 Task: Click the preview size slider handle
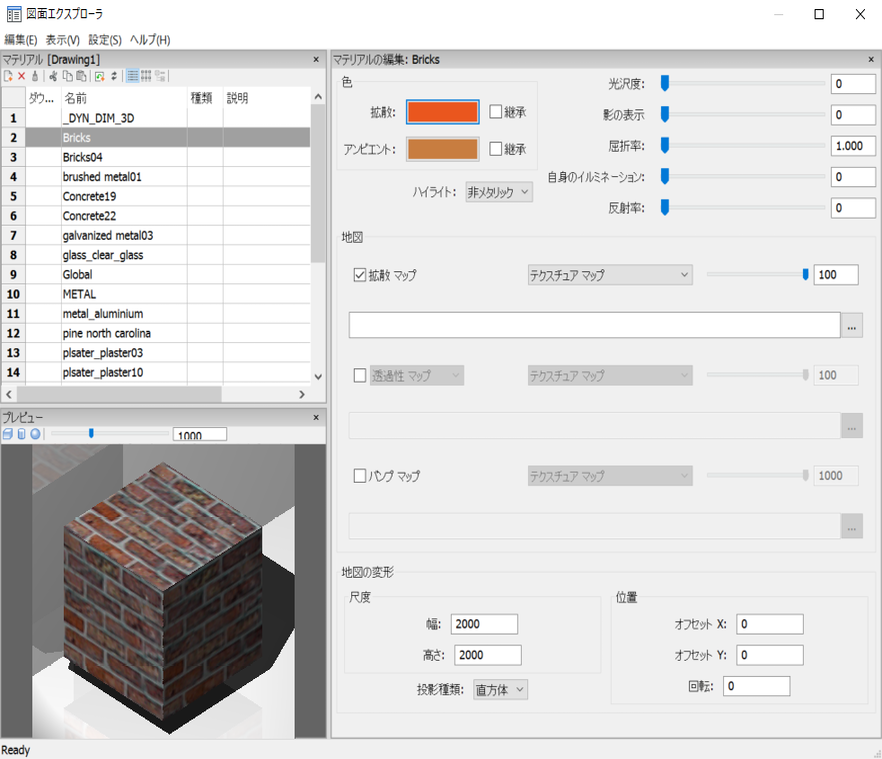coord(91,433)
